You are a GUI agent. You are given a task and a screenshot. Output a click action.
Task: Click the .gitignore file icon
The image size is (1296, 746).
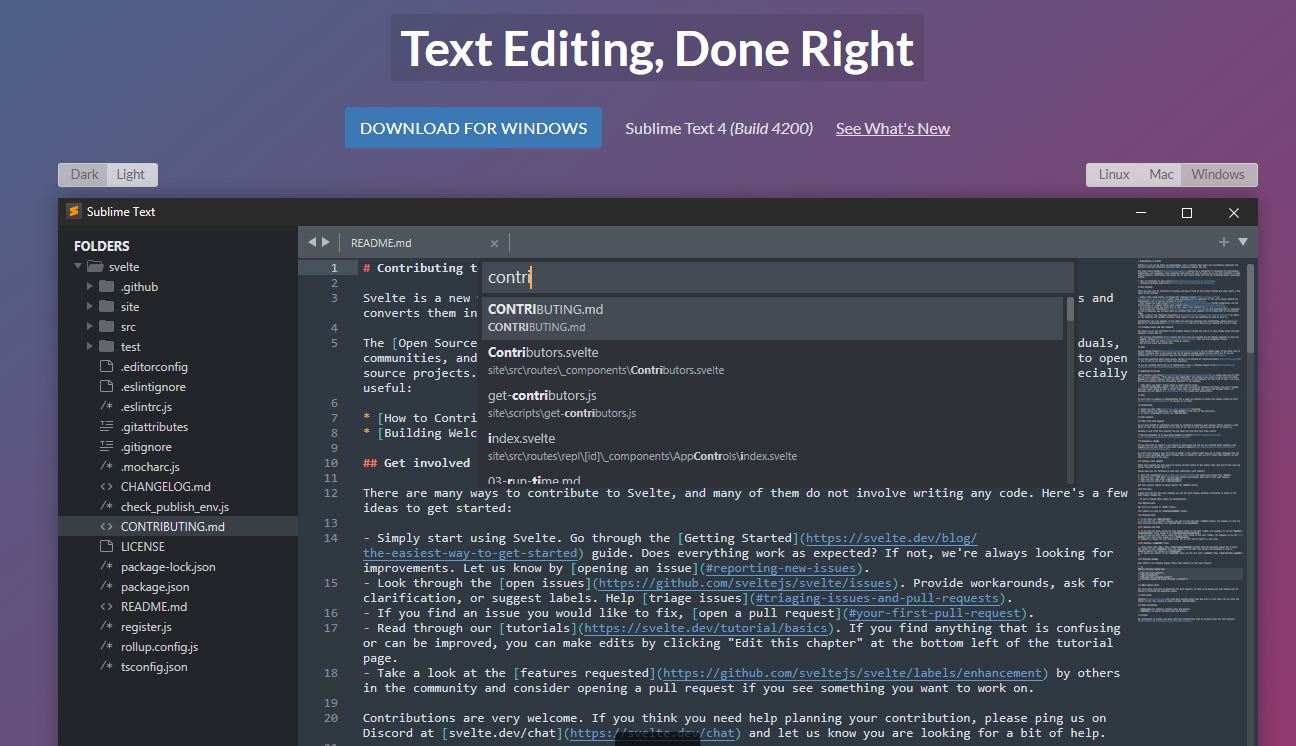107,447
